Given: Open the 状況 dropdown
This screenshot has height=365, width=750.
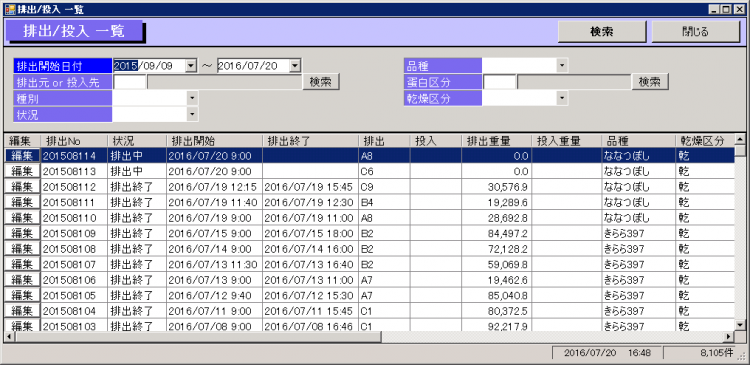Looking at the screenshot, I should click(192, 114).
